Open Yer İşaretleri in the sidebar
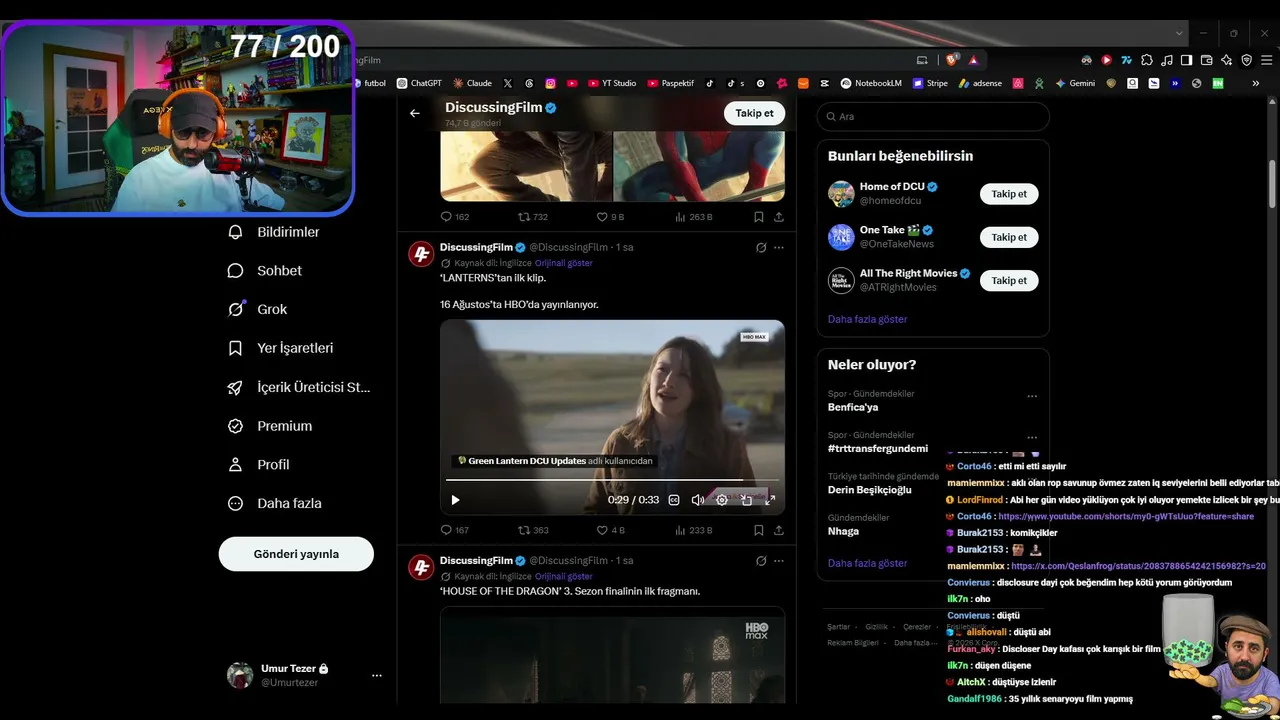The height and width of the screenshot is (720, 1280). [282, 348]
